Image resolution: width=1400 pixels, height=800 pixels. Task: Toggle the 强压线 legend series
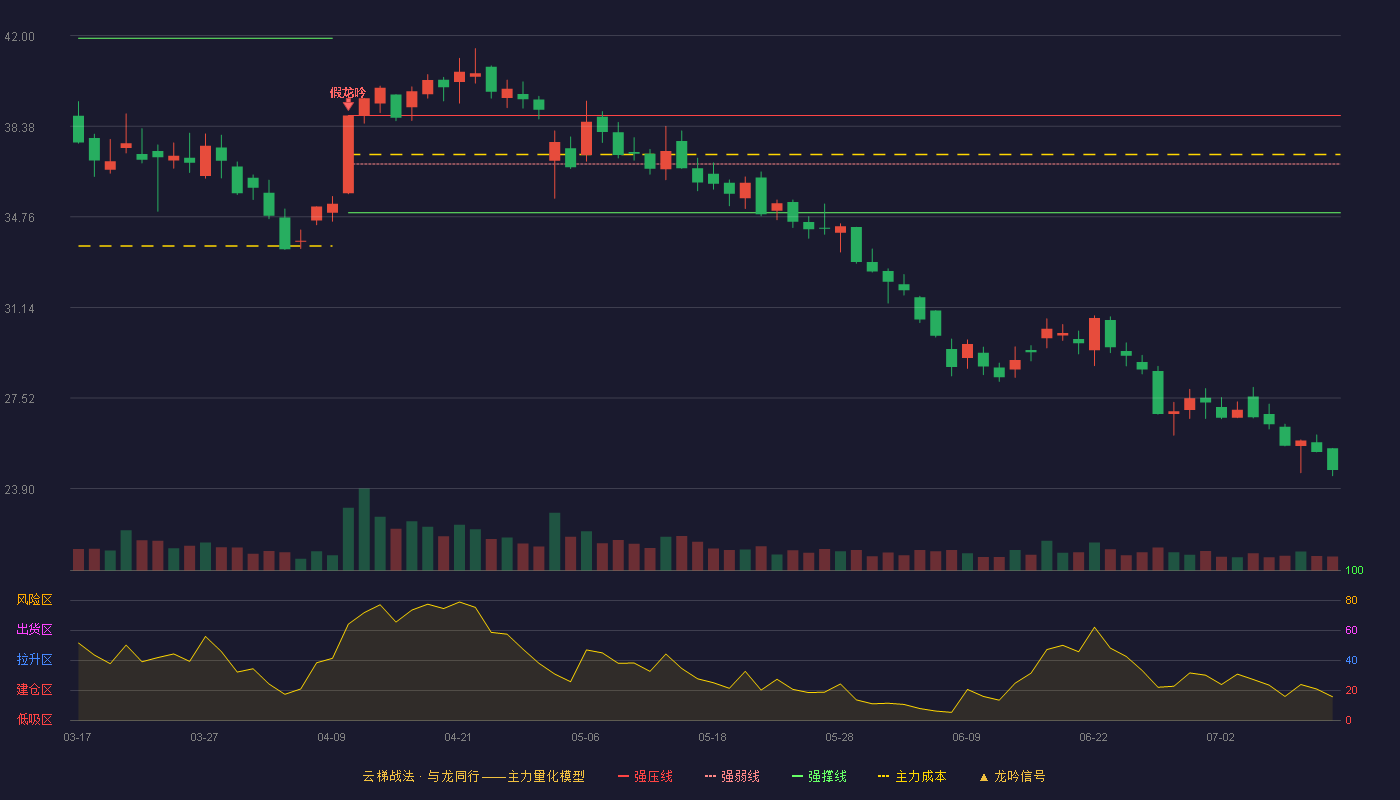point(645,777)
